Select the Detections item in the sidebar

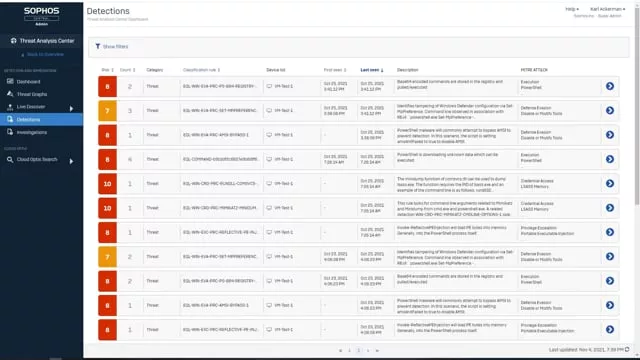(41, 120)
